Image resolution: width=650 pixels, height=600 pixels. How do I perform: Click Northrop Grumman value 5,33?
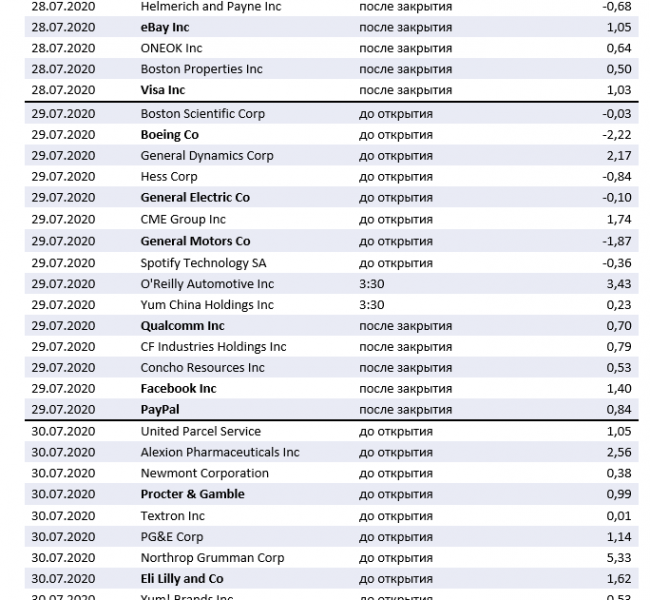[619, 558]
